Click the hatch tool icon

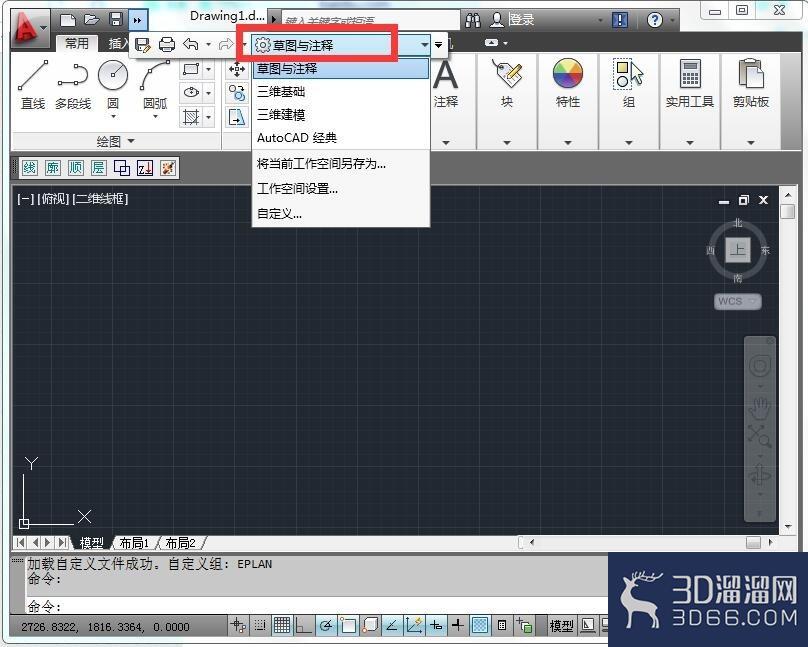point(191,117)
